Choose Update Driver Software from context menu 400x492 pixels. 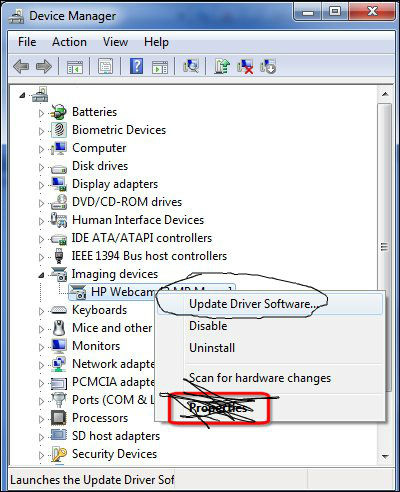270,304
